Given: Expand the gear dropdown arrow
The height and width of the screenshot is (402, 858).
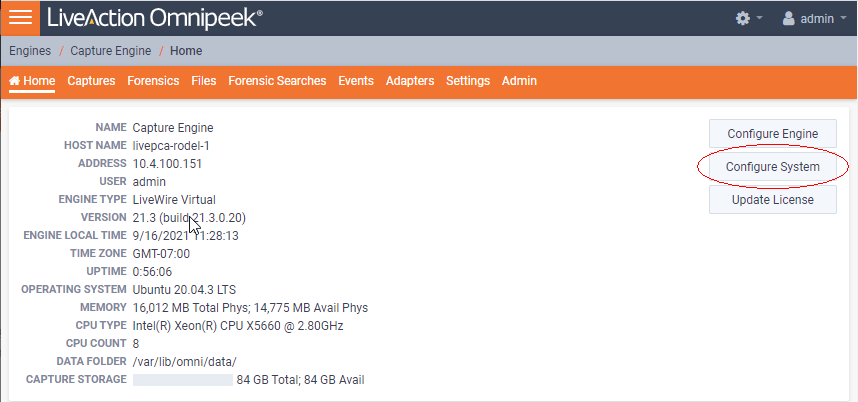Looking at the screenshot, I should 759,19.
